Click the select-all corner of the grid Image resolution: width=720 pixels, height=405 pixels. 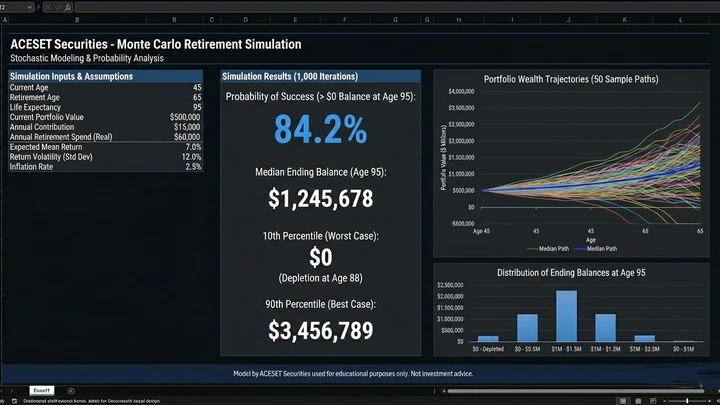[4, 19]
